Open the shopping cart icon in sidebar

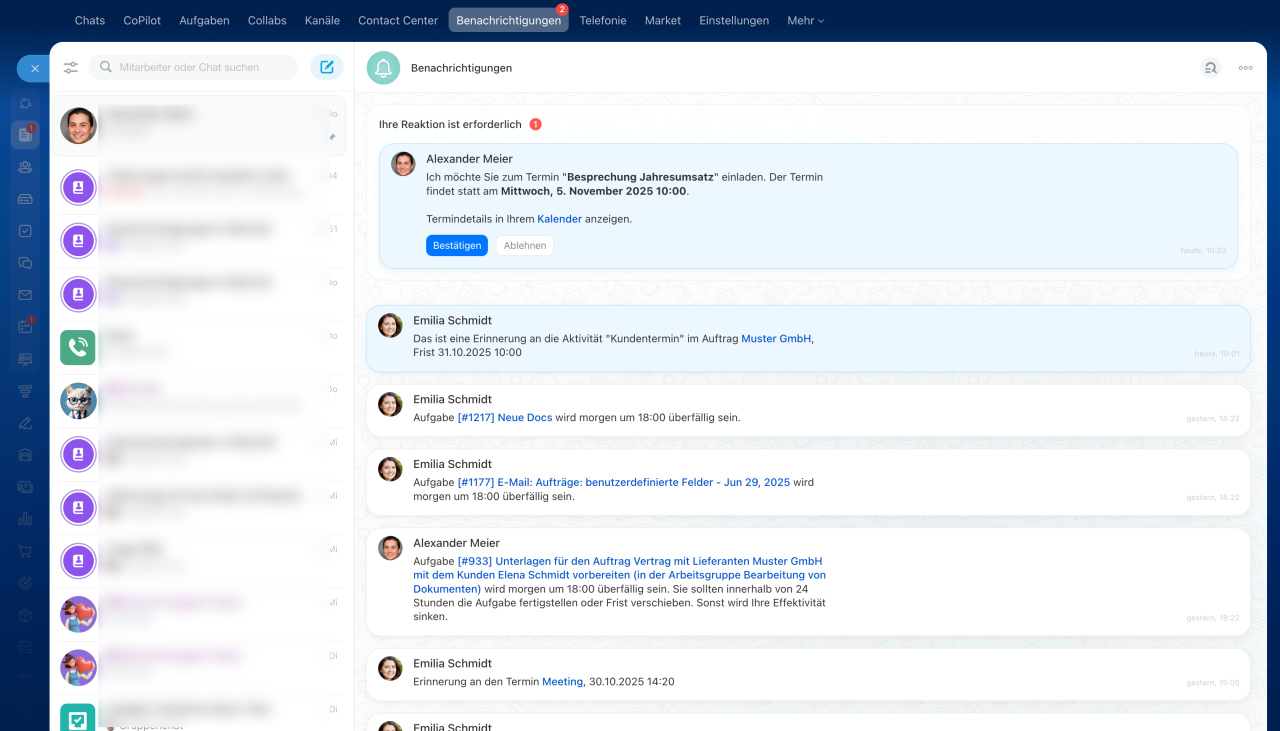(x=25, y=551)
